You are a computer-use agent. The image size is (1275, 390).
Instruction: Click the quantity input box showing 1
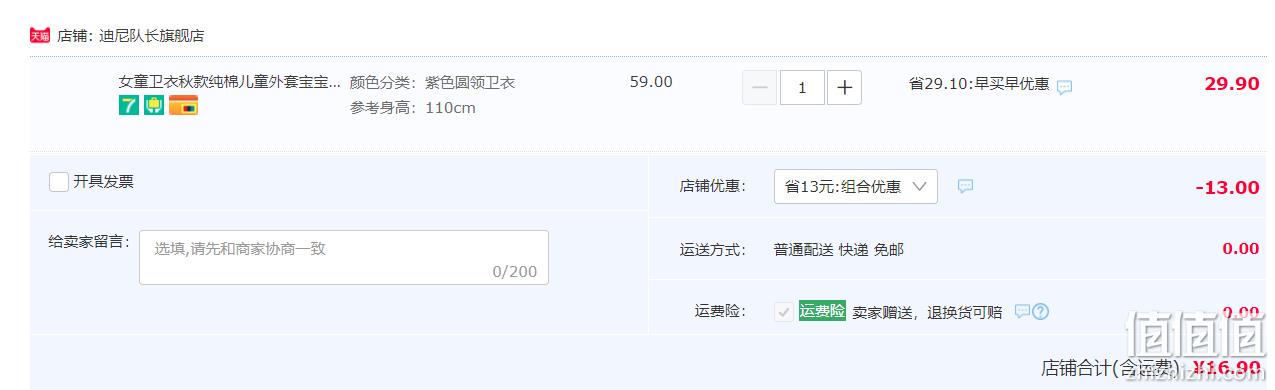[802, 88]
